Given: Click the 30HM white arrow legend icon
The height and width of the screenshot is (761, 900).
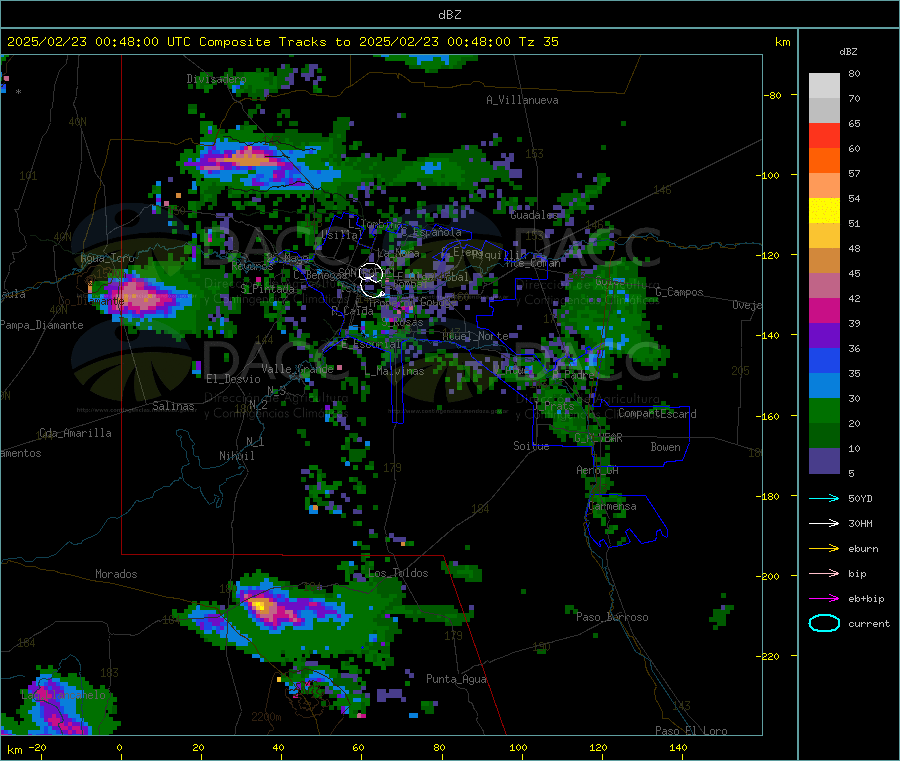Looking at the screenshot, I should pos(824,523).
